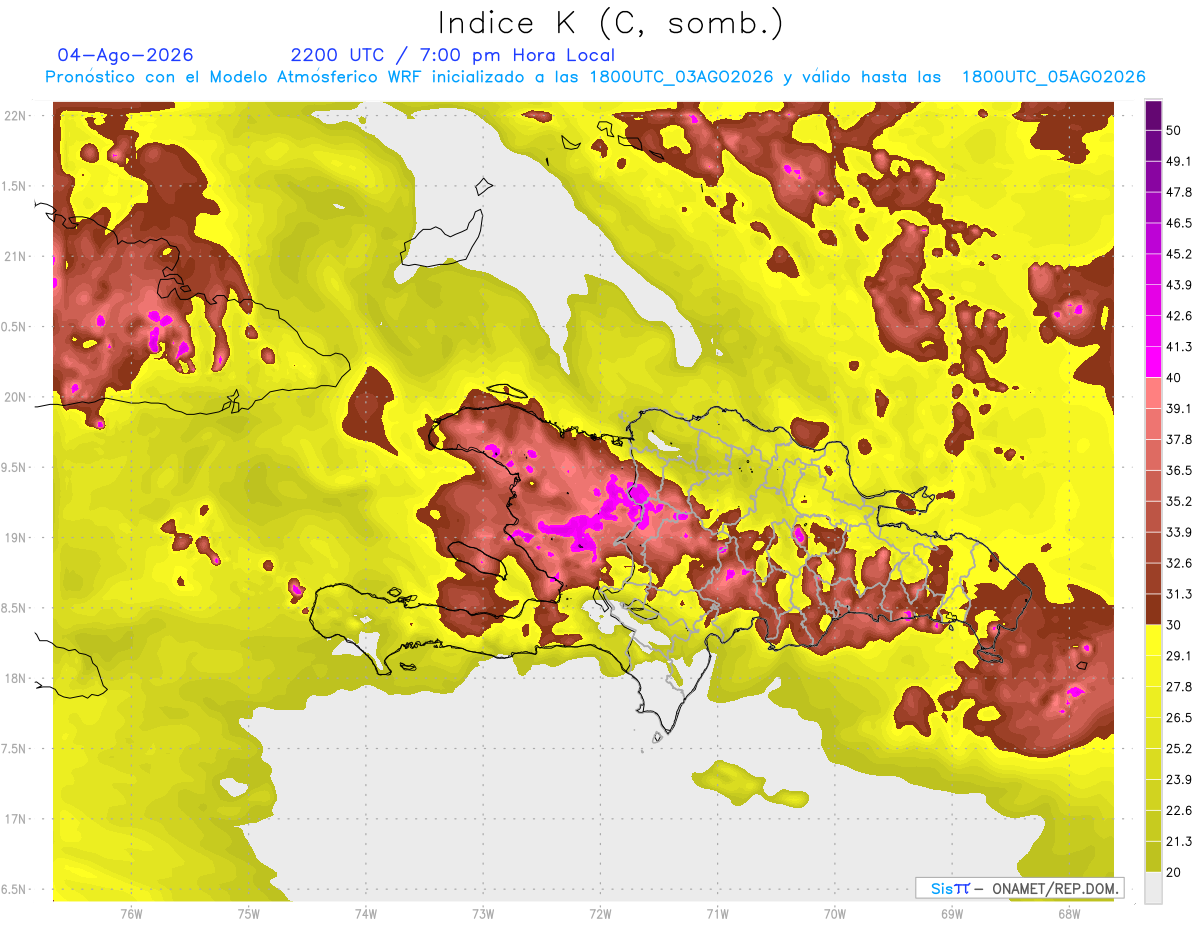Click the "8.5N" latitude label
The width and height of the screenshot is (1200, 927).
[x=14, y=609]
